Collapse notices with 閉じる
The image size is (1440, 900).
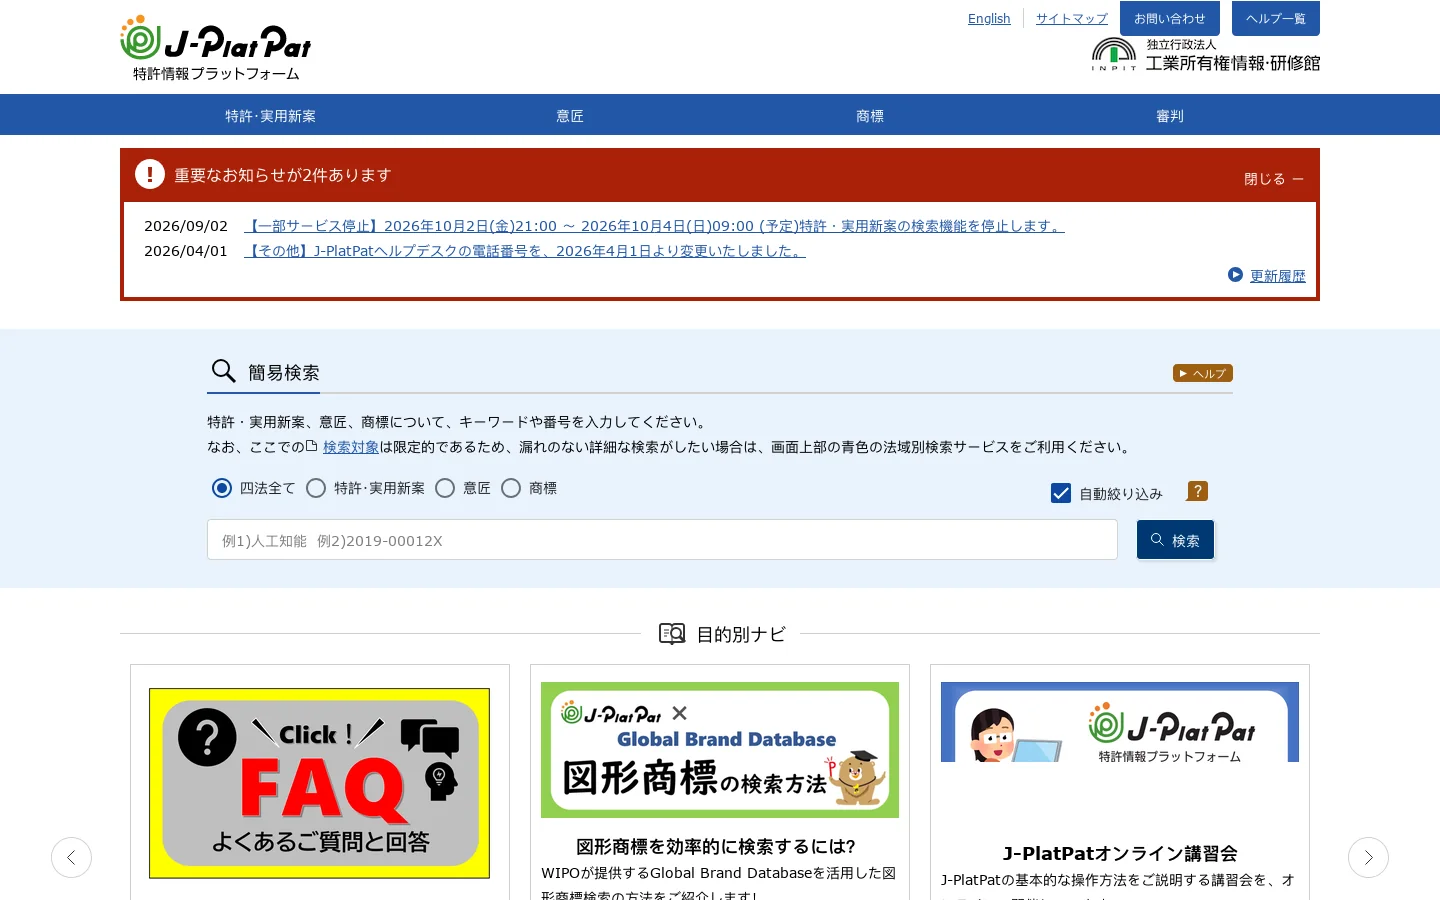coord(1273,179)
